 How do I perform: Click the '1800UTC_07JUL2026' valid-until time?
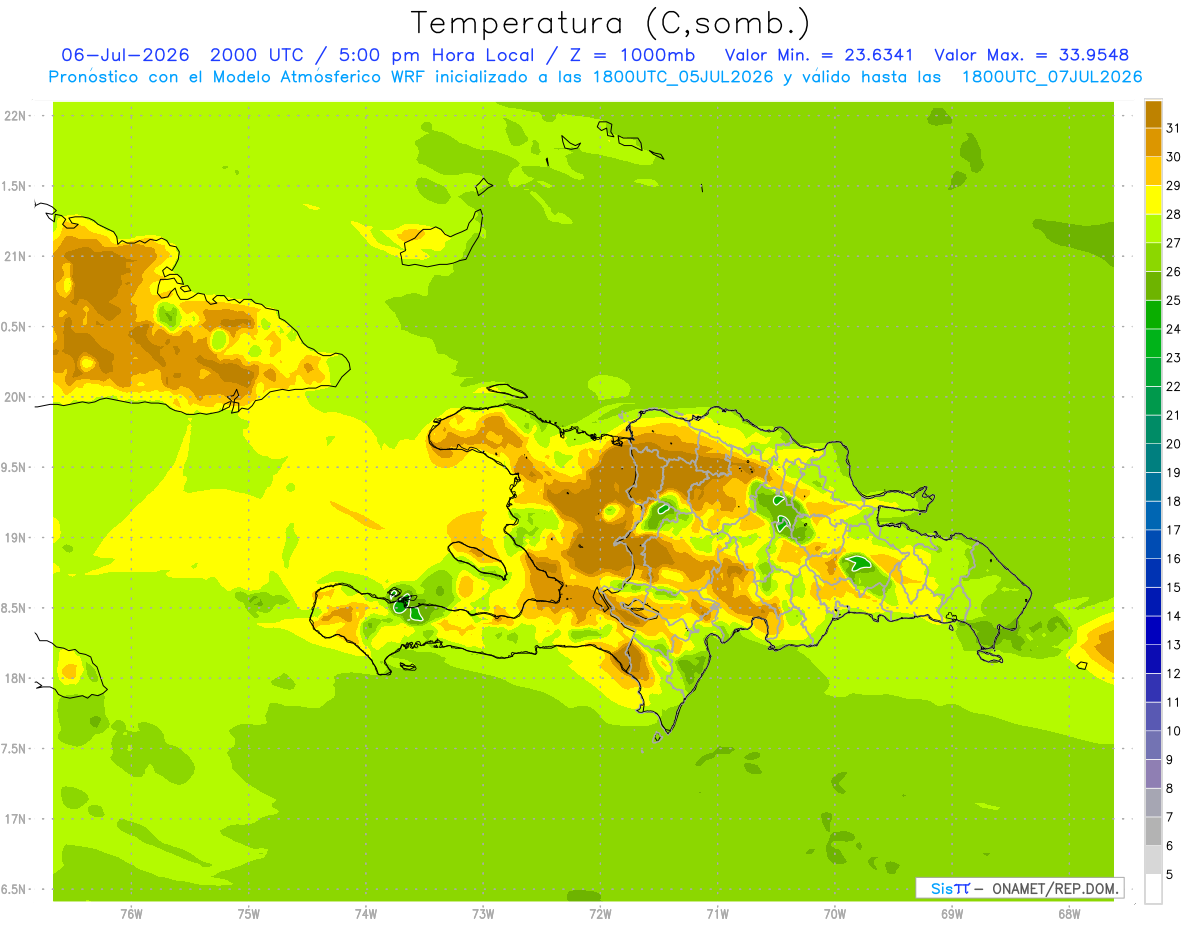[1052, 77]
